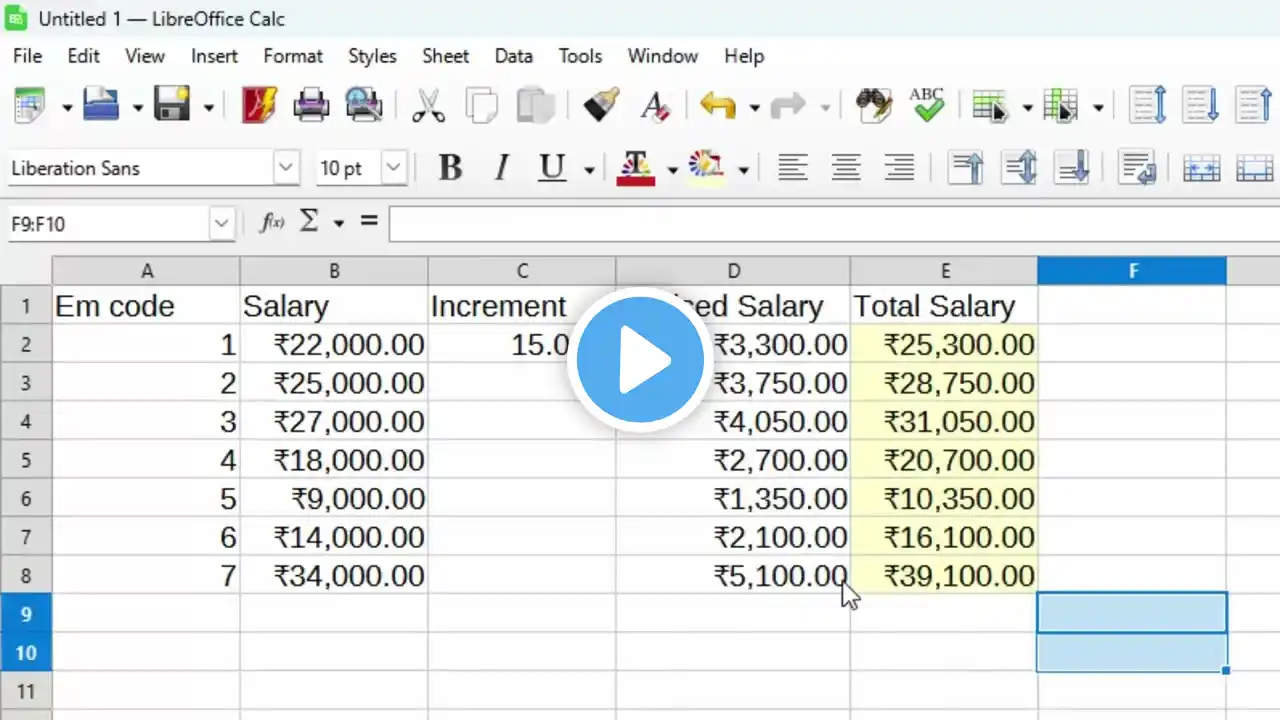Click the Open file folder icon

[x=101, y=105]
